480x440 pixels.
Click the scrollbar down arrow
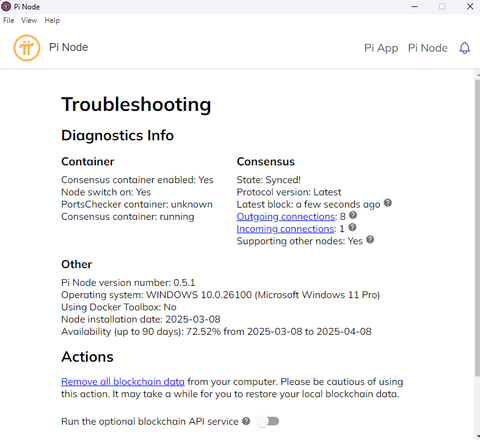pyautogui.click(x=477, y=436)
